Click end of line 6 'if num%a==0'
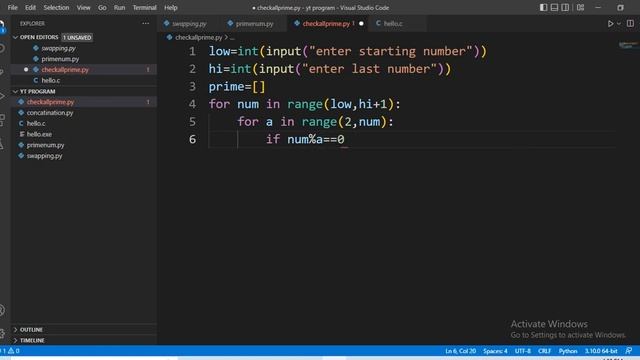640x360 pixels. point(345,139)
